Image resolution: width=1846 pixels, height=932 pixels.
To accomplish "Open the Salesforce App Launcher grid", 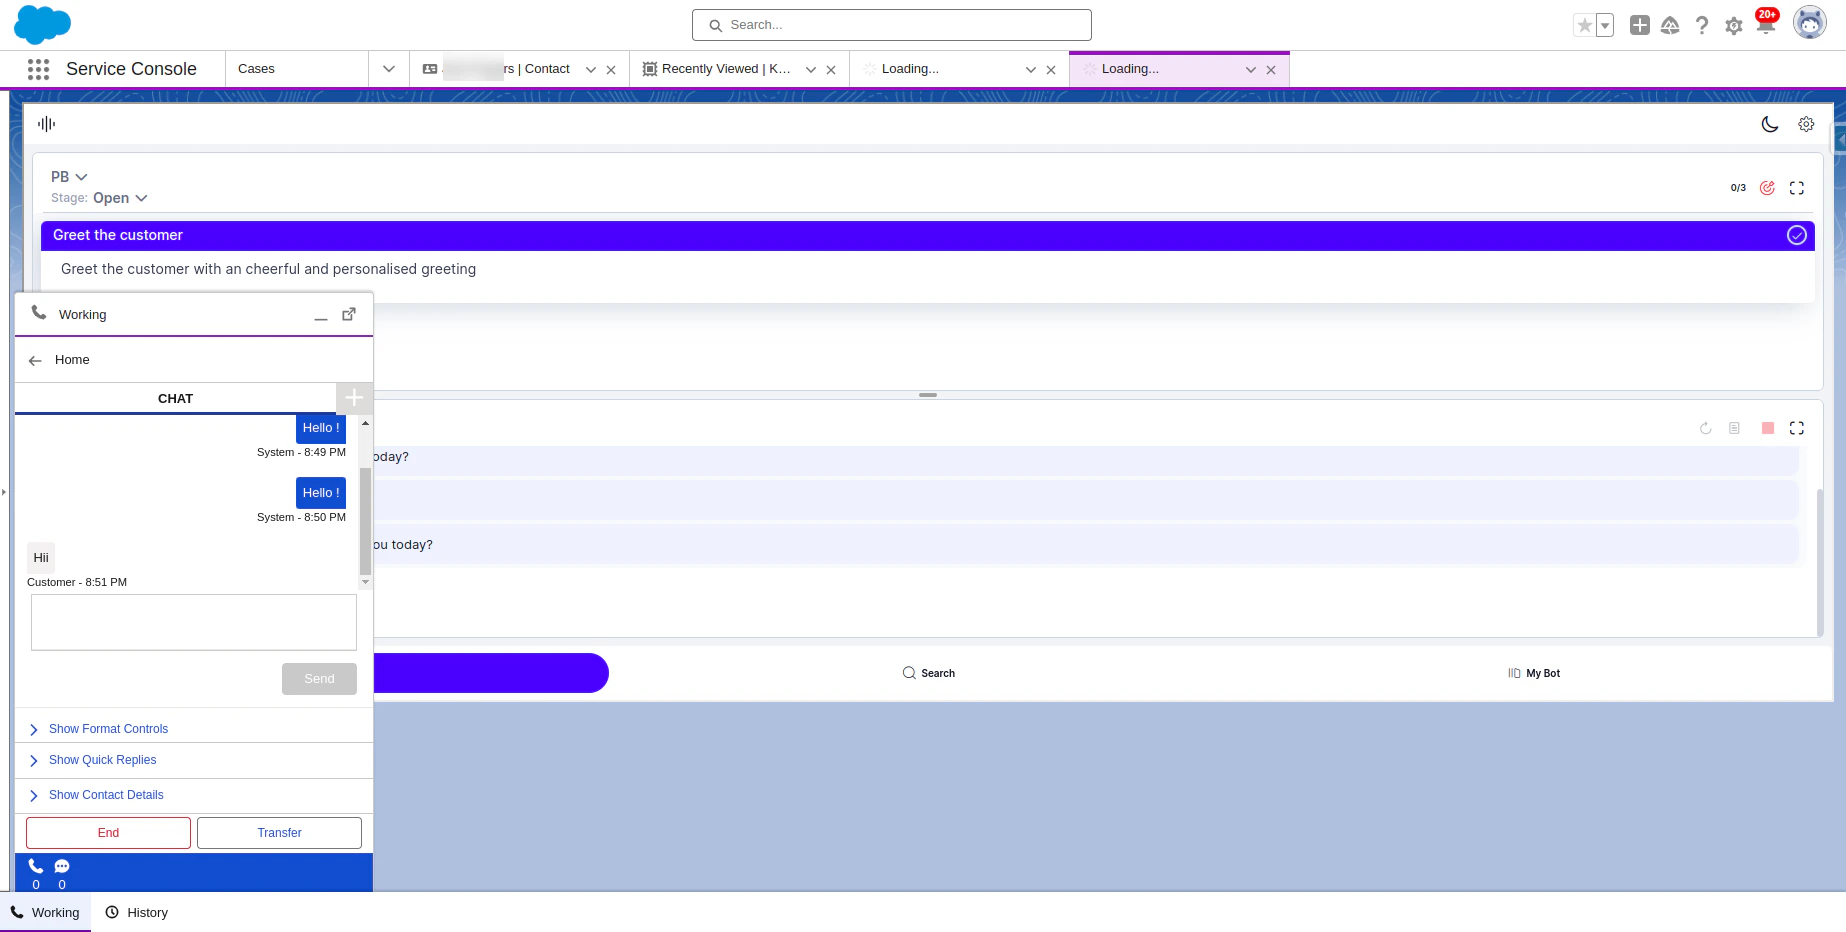I will [x=37, y=69].
